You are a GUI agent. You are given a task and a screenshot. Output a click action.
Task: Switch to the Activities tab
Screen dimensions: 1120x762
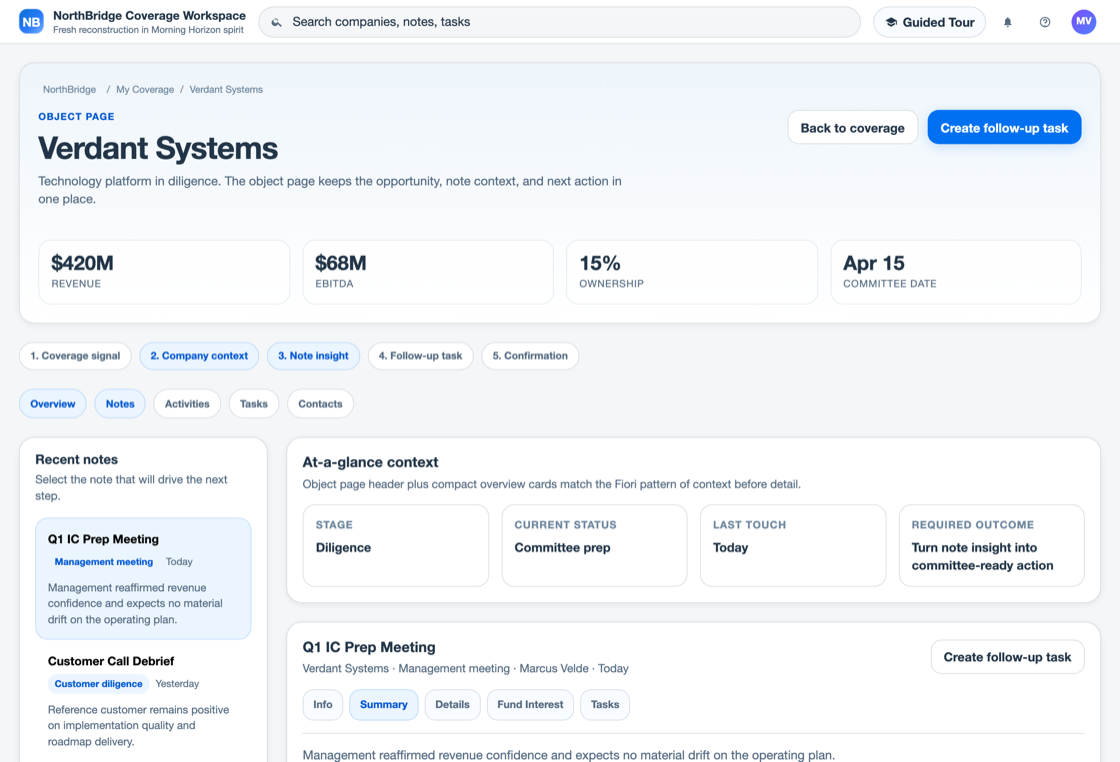point(187,403)
